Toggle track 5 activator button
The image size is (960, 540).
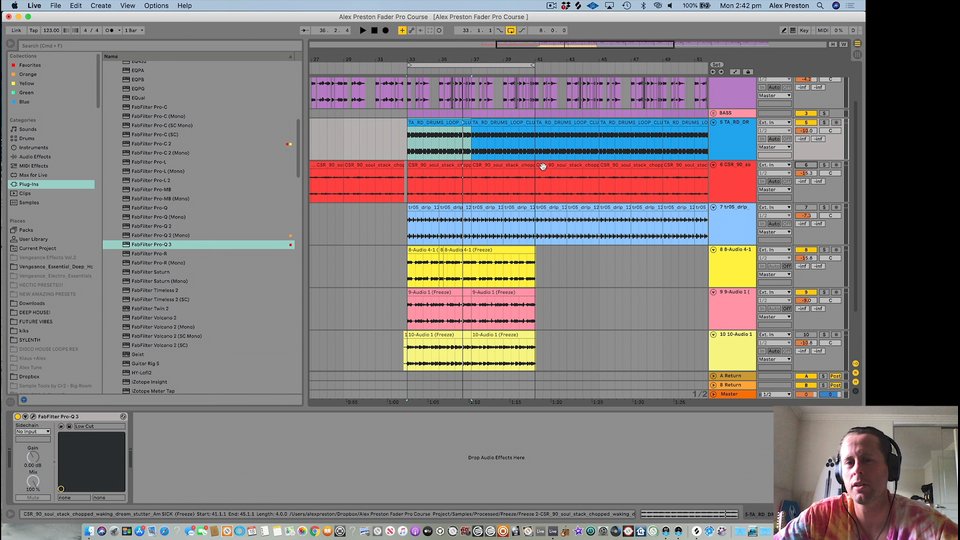coord(806,122)
